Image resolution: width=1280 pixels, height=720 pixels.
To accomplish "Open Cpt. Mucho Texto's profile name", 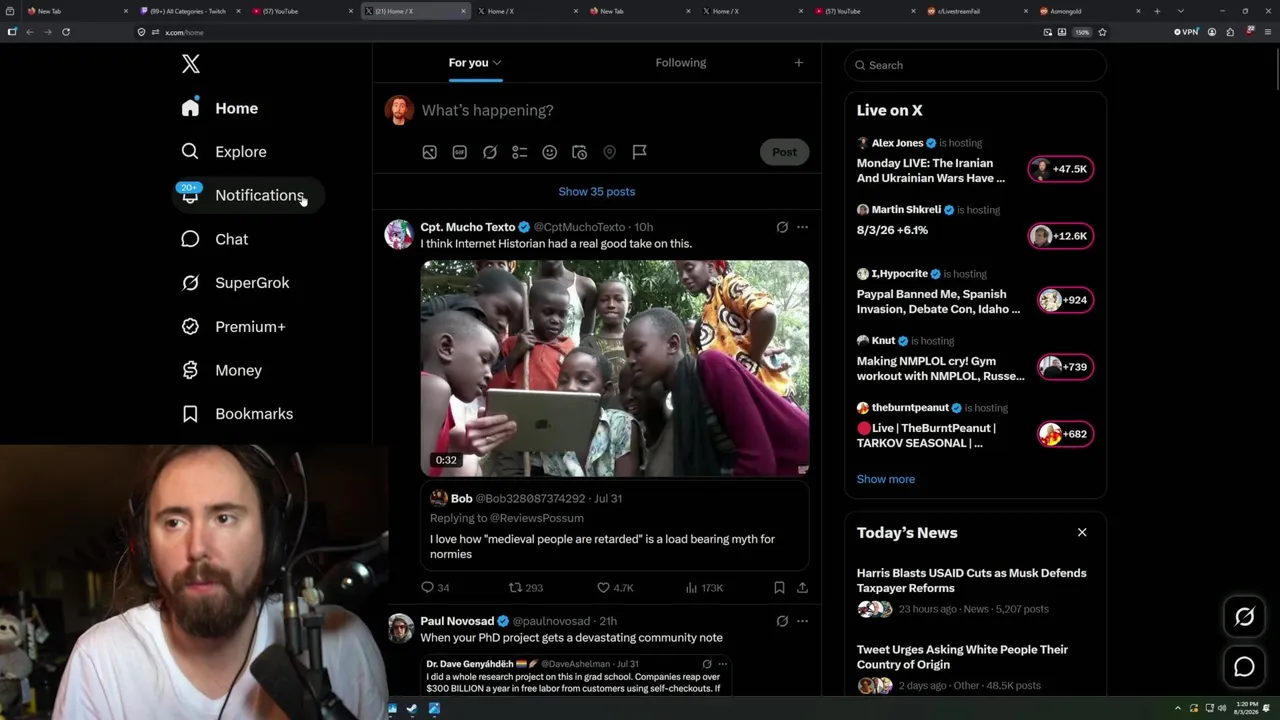I will pos(467,227).
